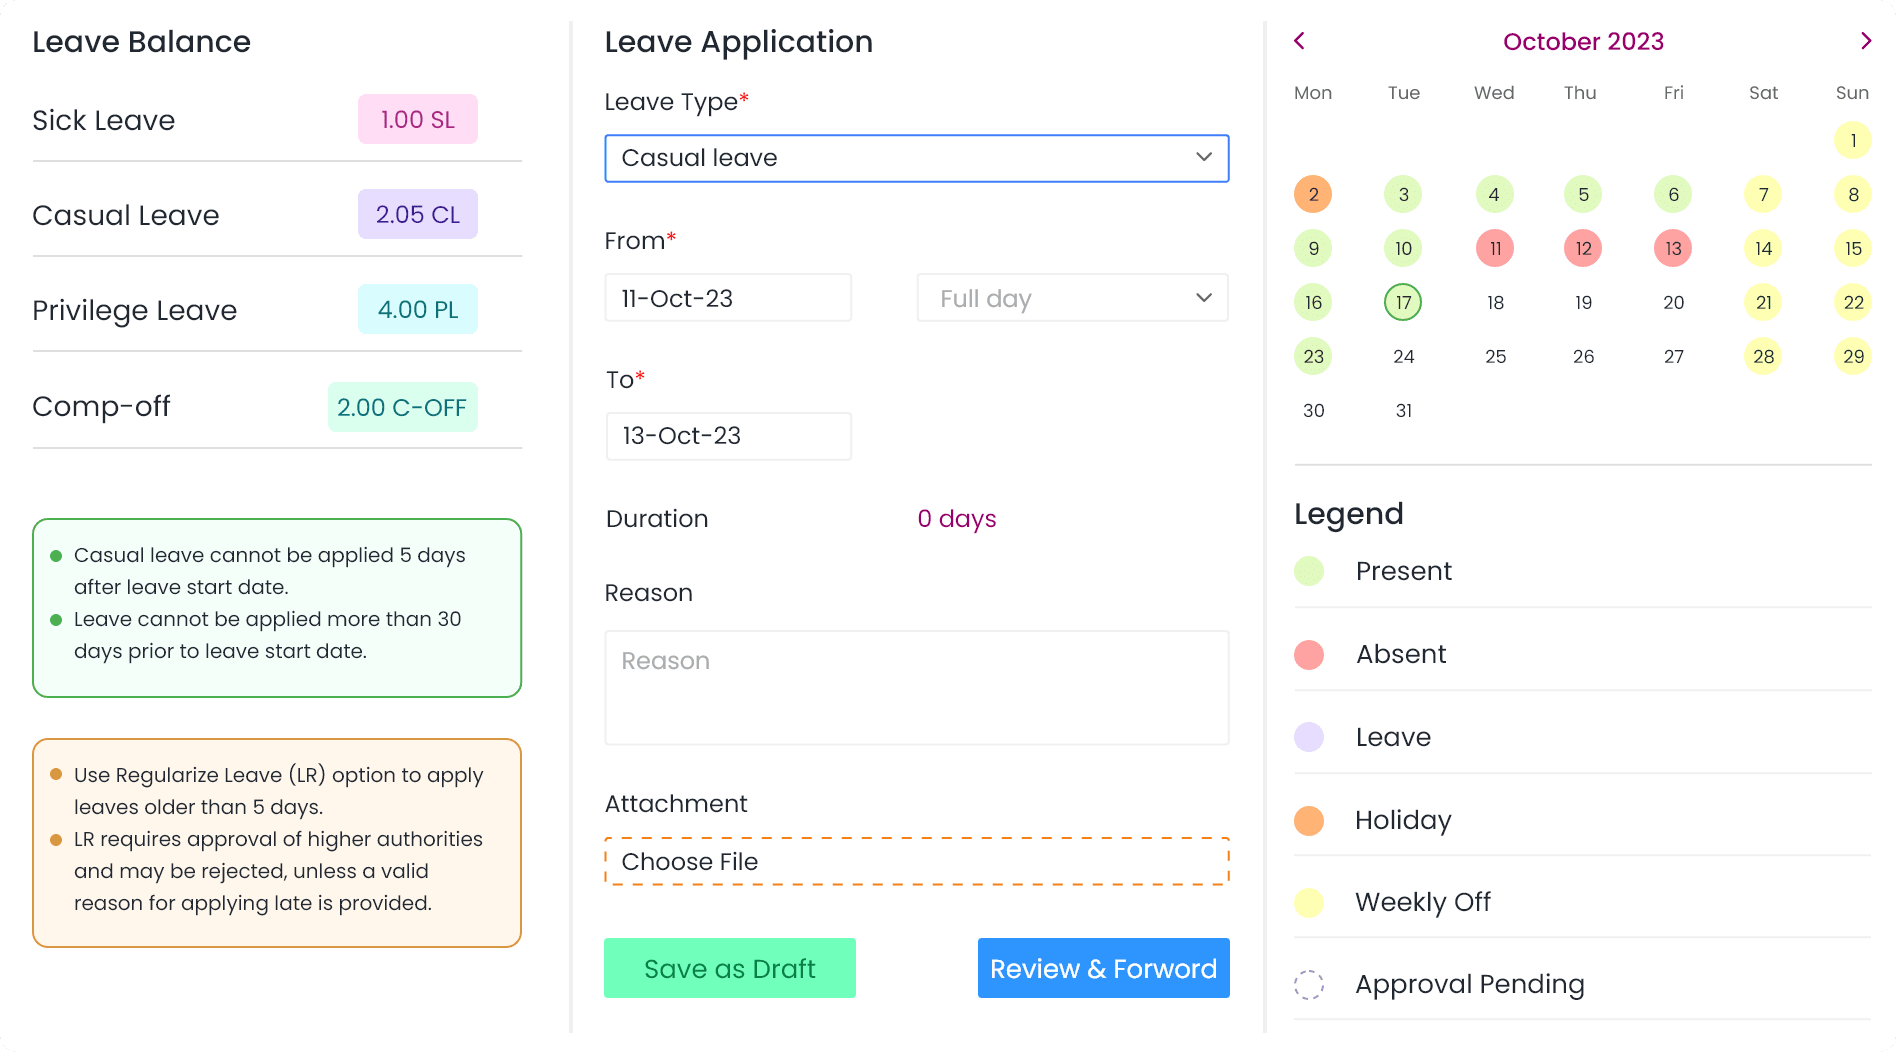This screenshot has width=1896, height=1052.
Task: Click the From date field
Action: [728, 298]
